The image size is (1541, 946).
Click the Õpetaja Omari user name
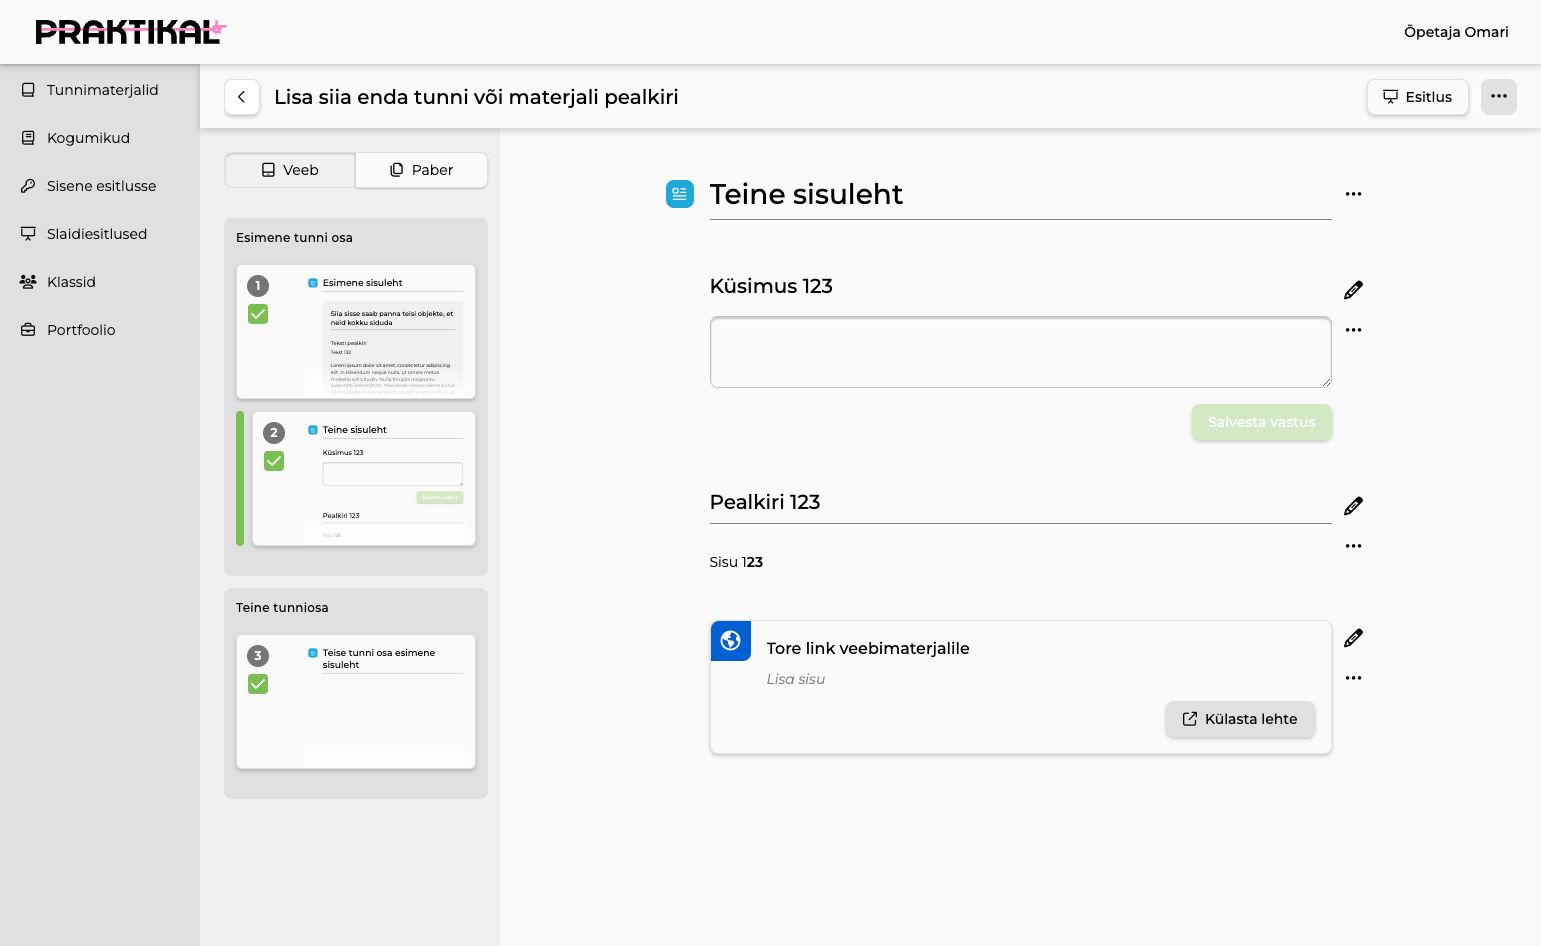[x=1456, y=32]
